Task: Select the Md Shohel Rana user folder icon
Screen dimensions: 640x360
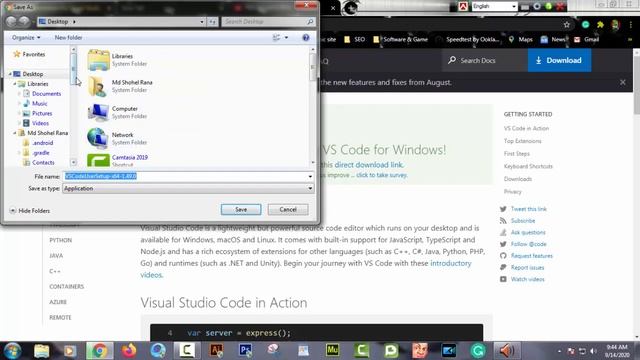Action: [x=98, y=86]
